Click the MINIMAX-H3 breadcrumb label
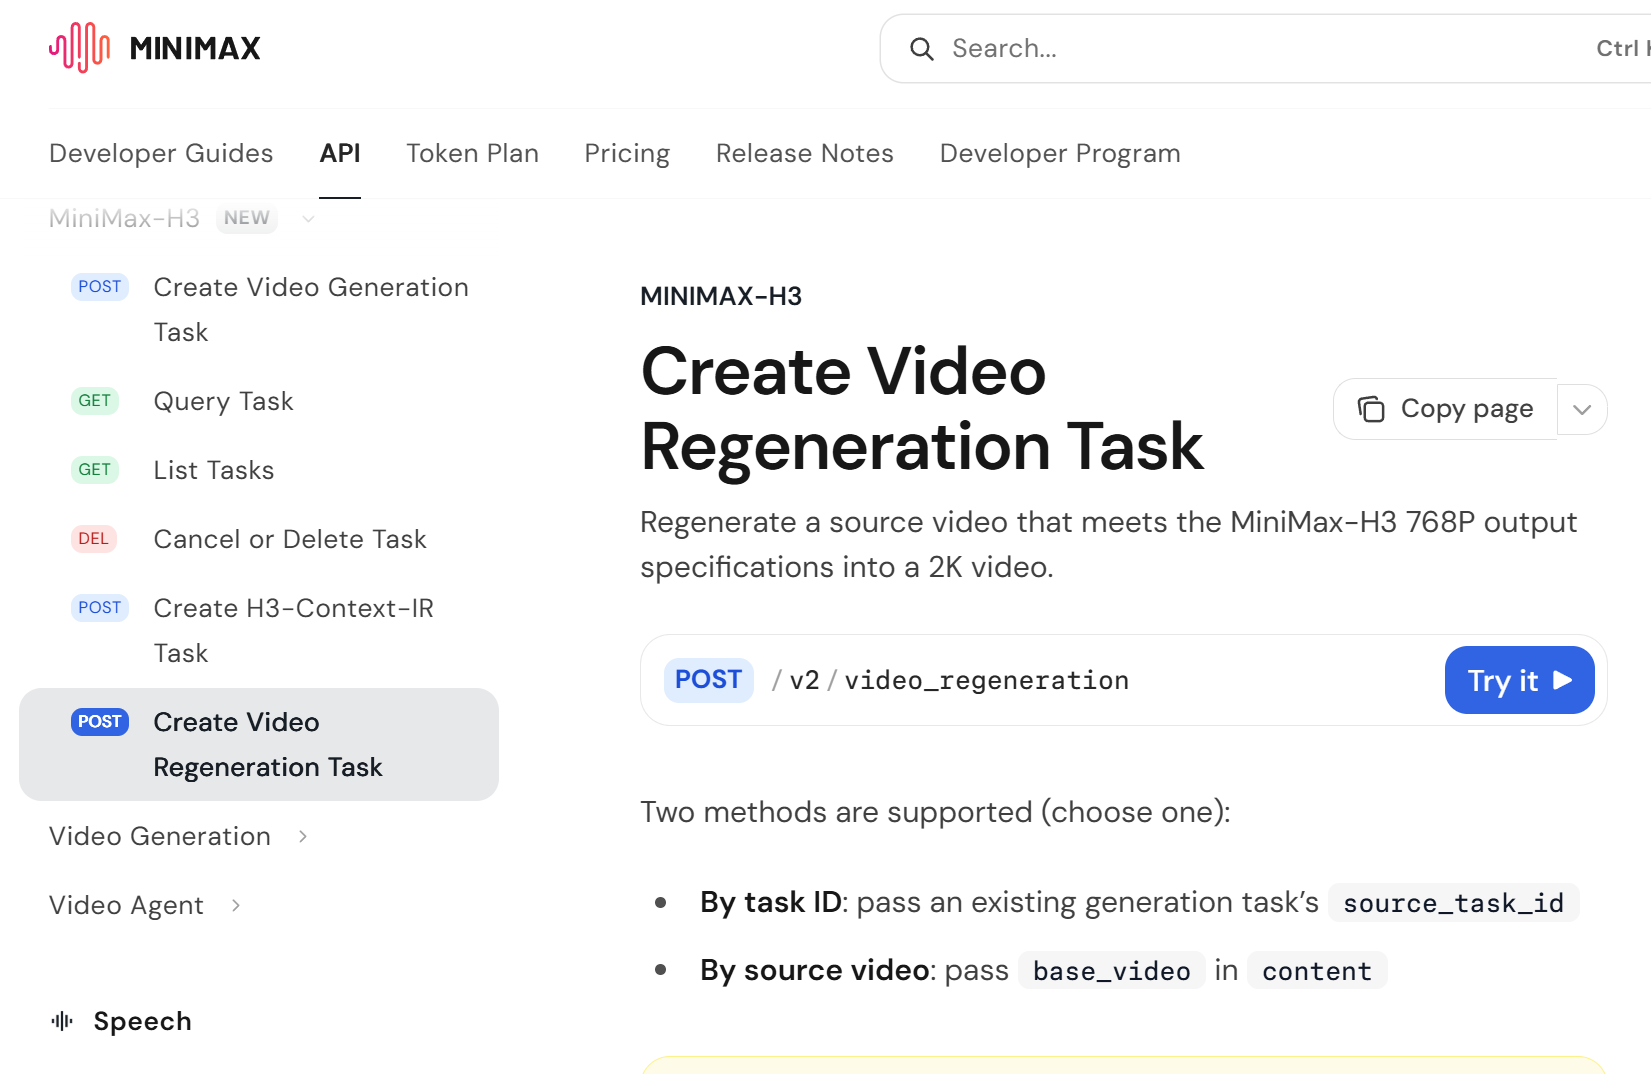Screen dimensions: 1651x1074 [x=721, y=296]
